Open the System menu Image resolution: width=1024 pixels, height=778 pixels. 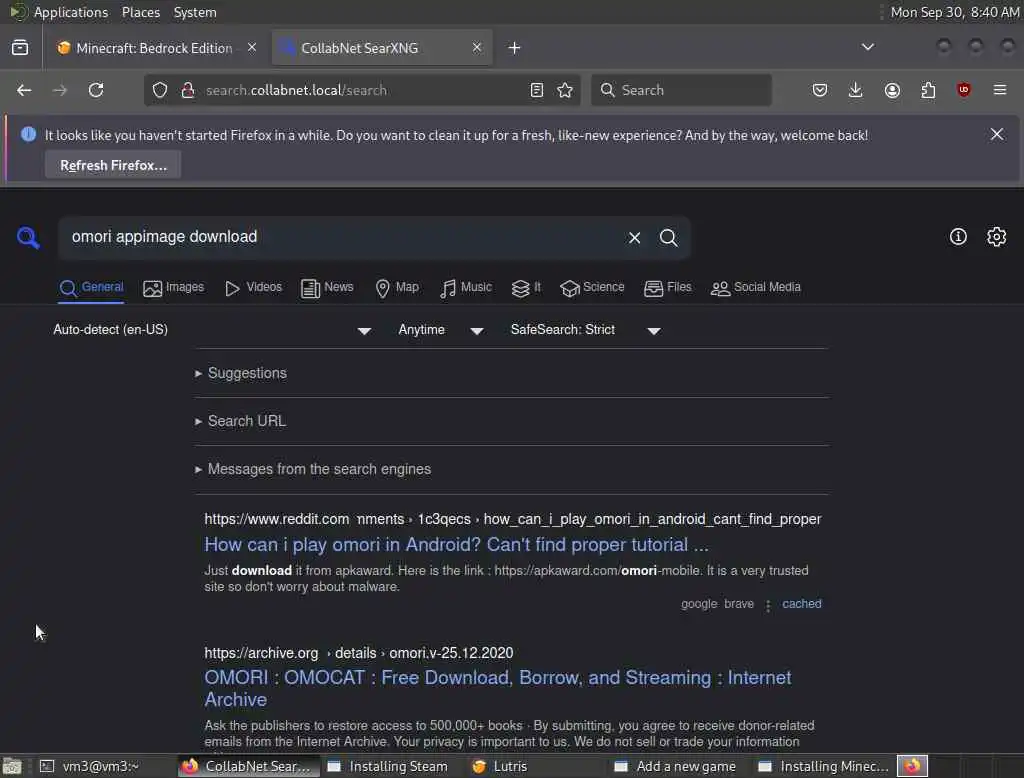click(x=195, y=12)
